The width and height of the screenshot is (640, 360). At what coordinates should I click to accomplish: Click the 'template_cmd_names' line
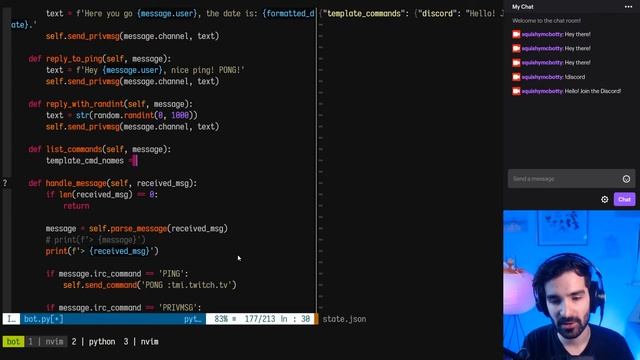(x=91, y=160)
